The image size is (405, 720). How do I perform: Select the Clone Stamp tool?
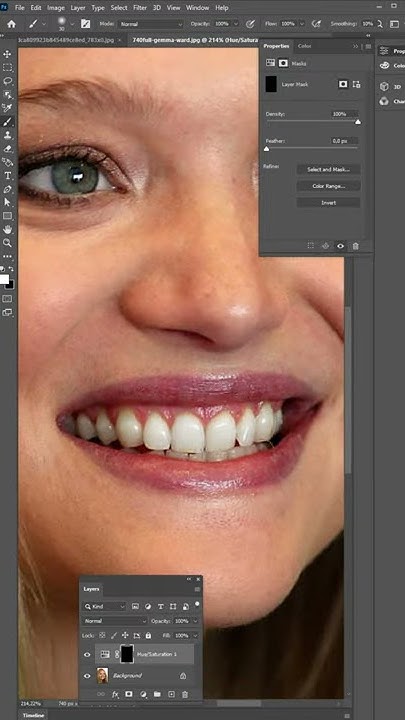coord(8,135)
